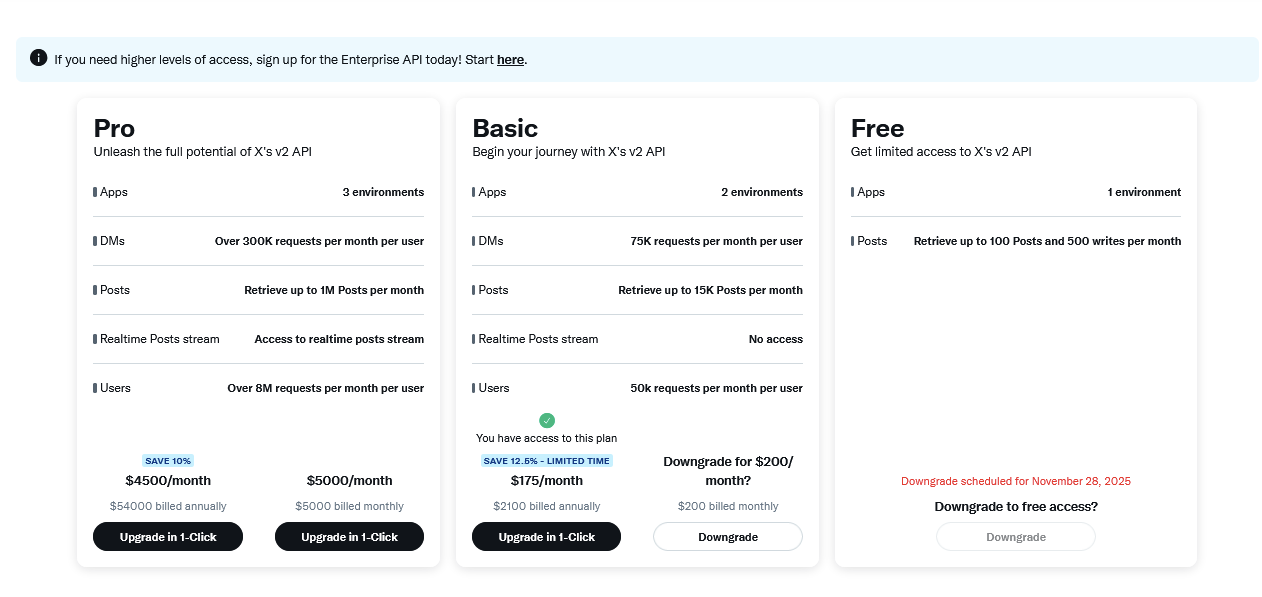Click the info icon in the banner
This screenshot has width=1262, height=597.
(x=38, y=58)
